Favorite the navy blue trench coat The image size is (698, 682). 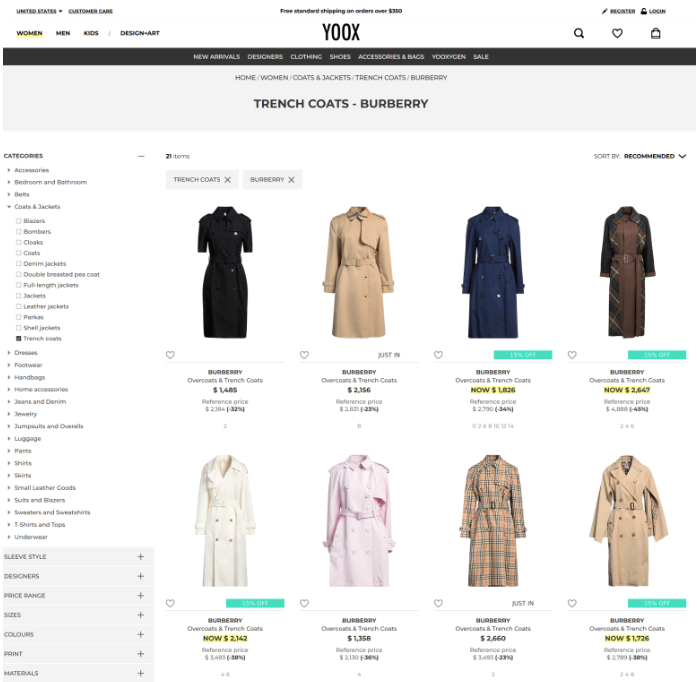pos(438,355)
